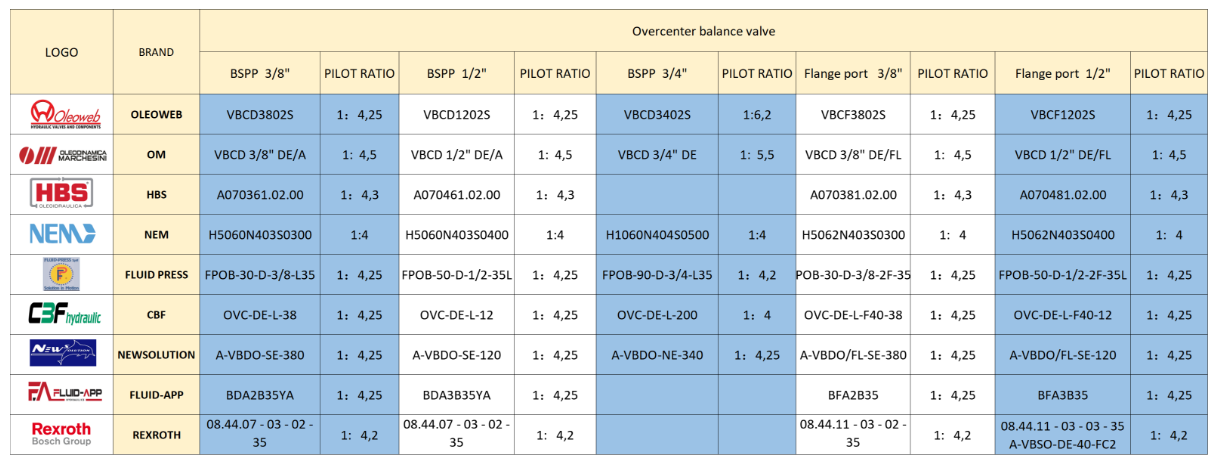Select the Oleodinamica Marchesini logo
Screen dimensions: 1217x463
click(x=62, y=155)
